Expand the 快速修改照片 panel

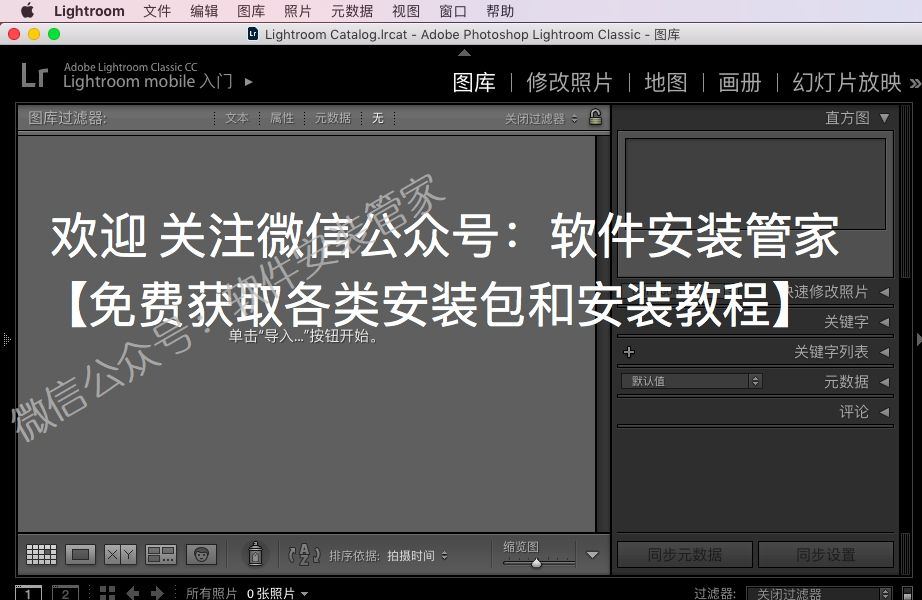click(x=884, y=292)
